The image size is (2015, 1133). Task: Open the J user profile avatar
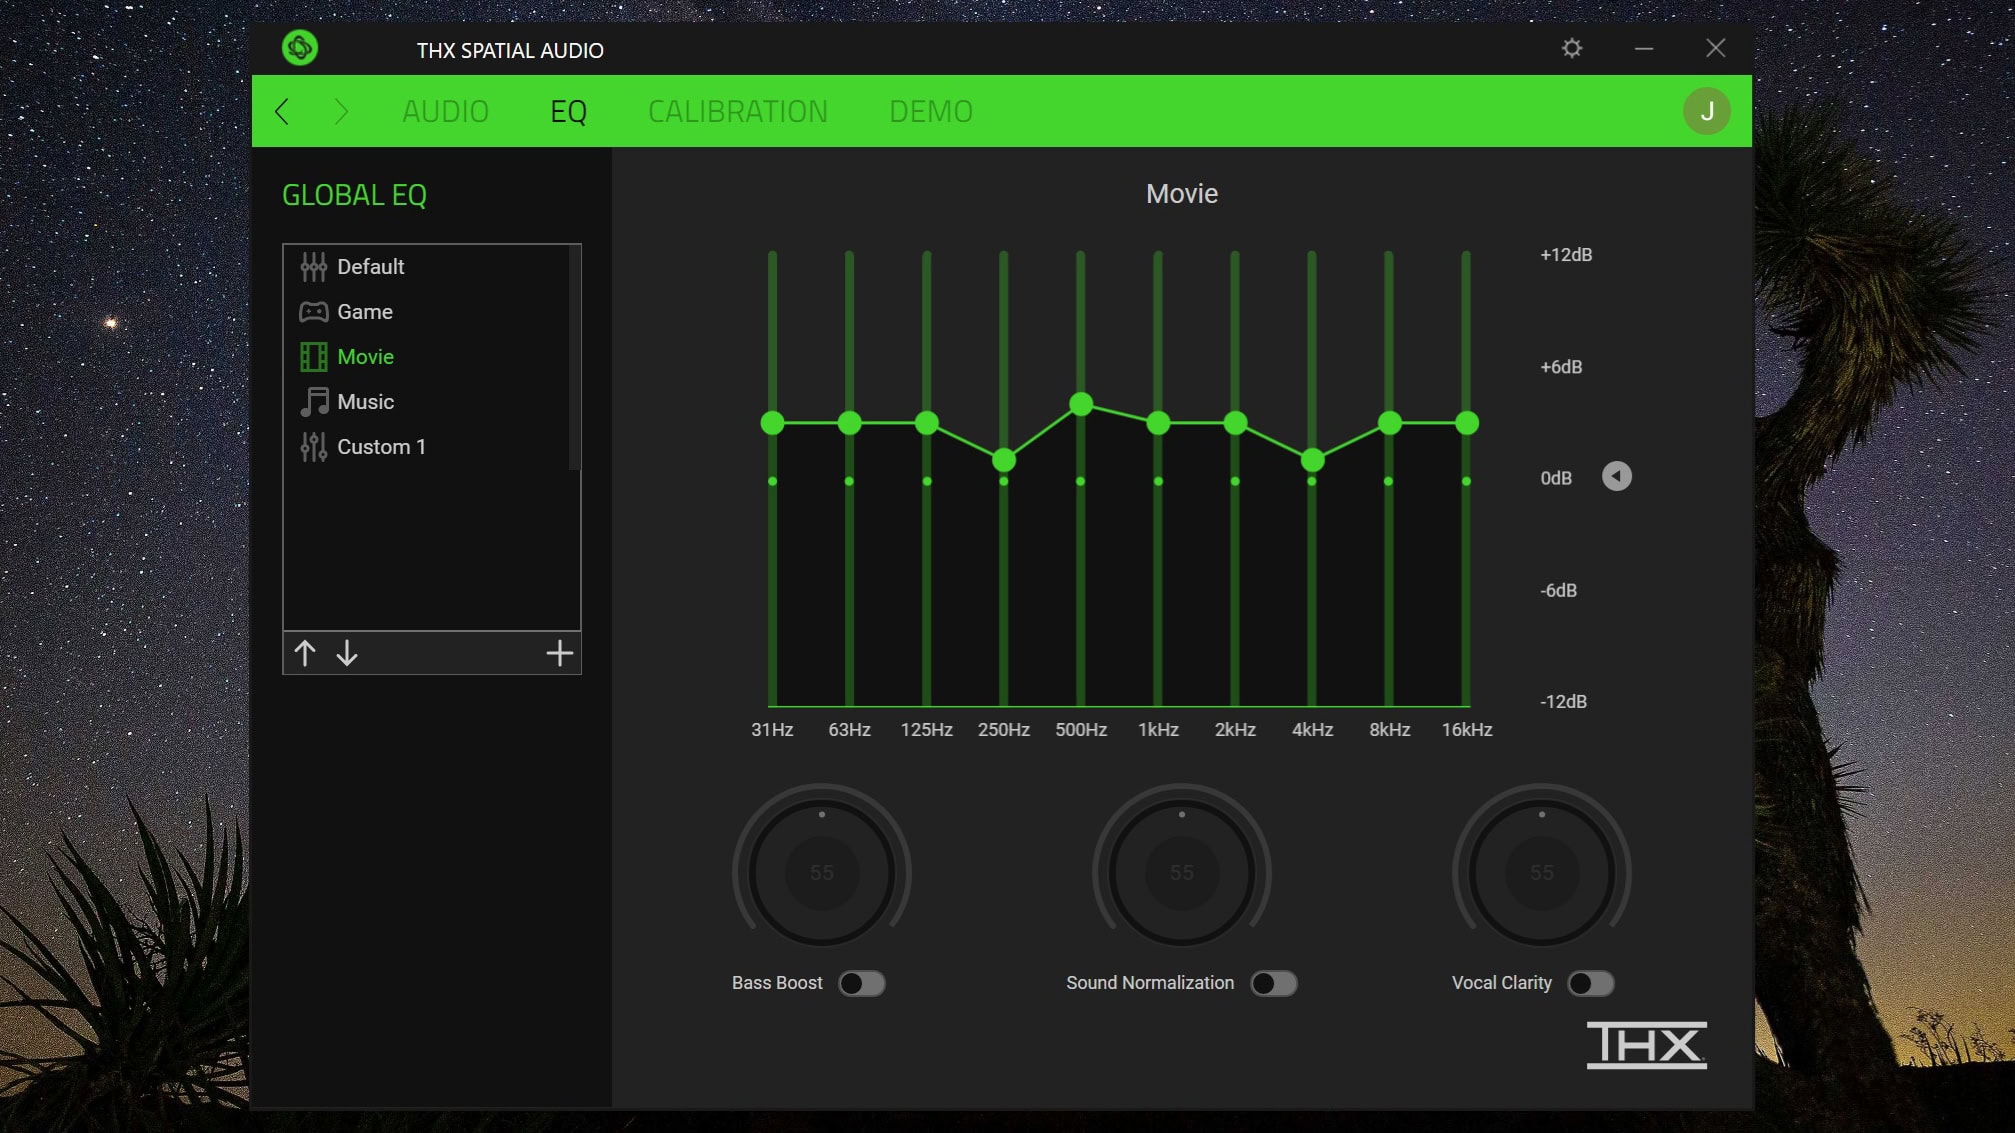[1707, 111]
